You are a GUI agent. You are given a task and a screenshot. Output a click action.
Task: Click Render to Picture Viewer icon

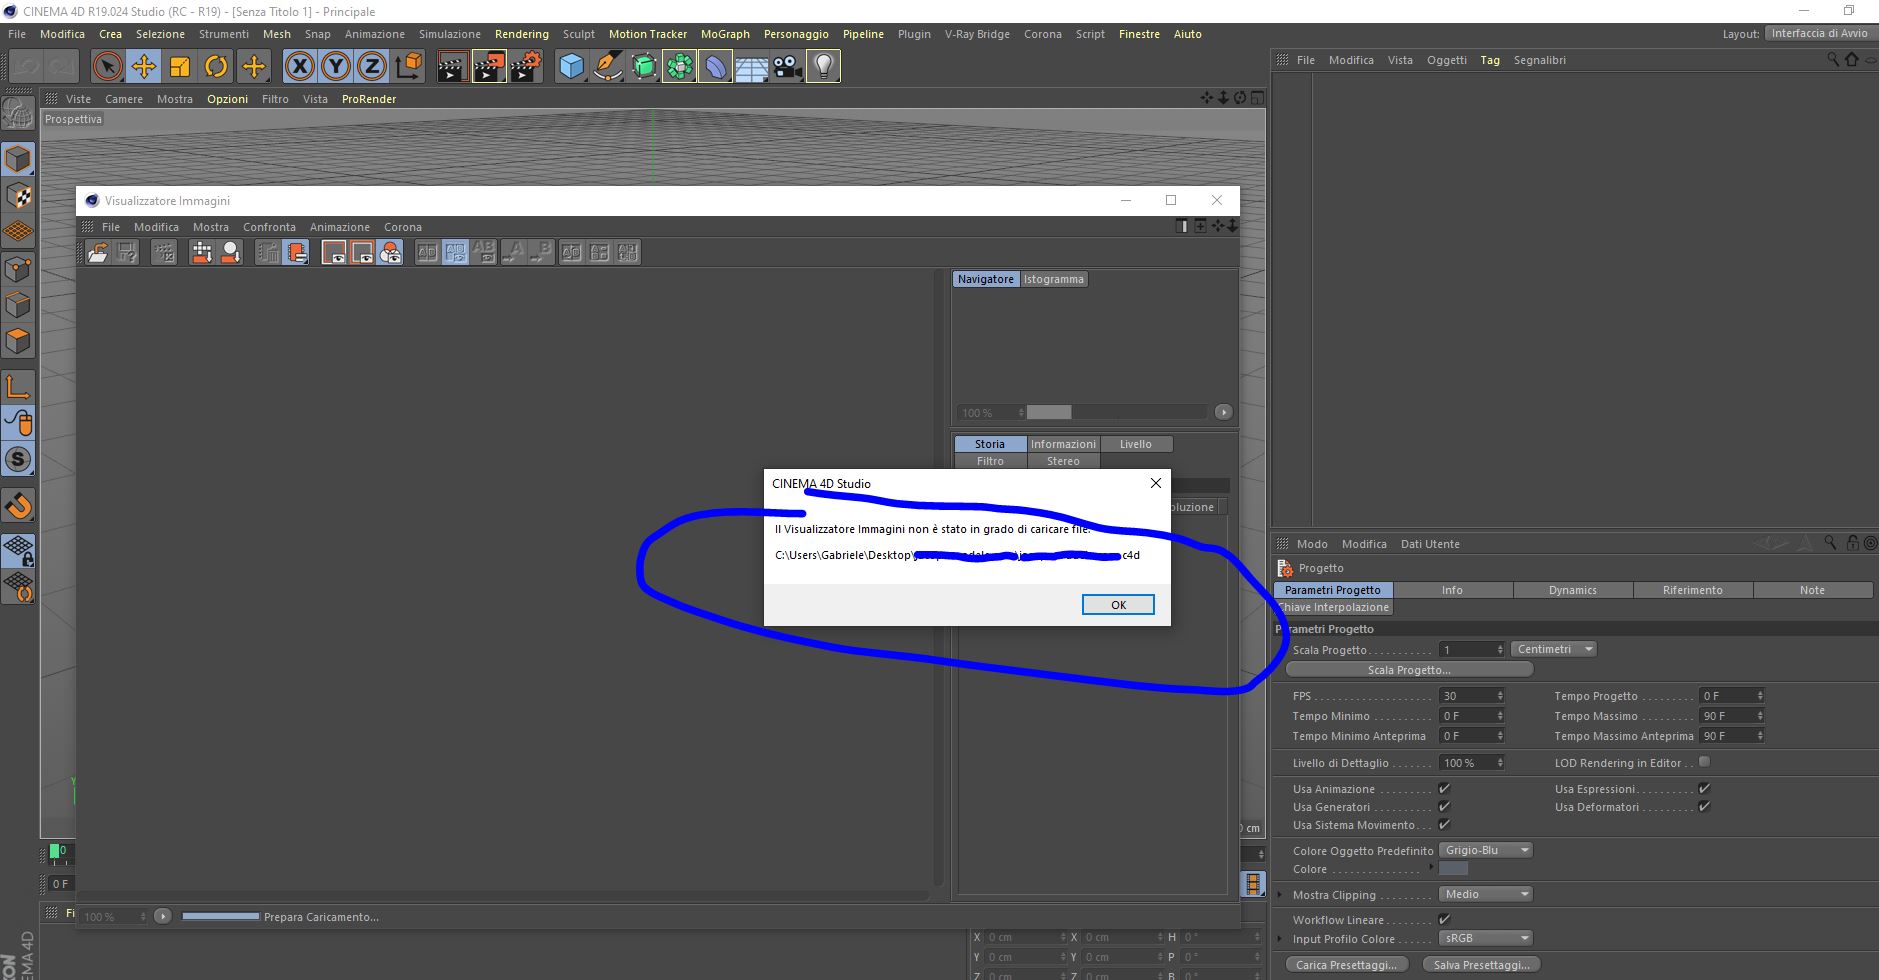489,67
